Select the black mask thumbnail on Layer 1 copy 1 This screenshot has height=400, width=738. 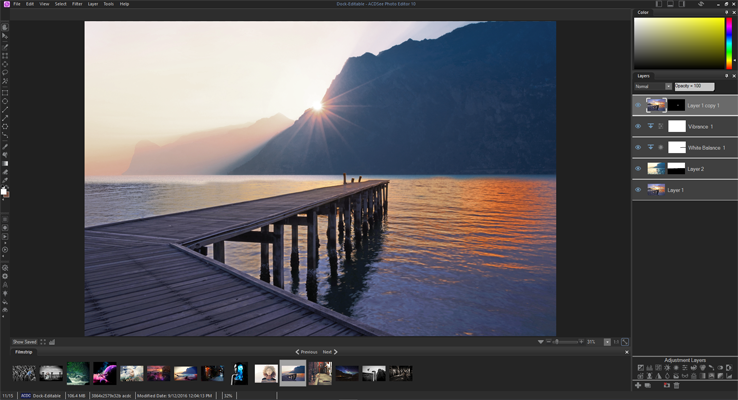click(x=677, y=105)
